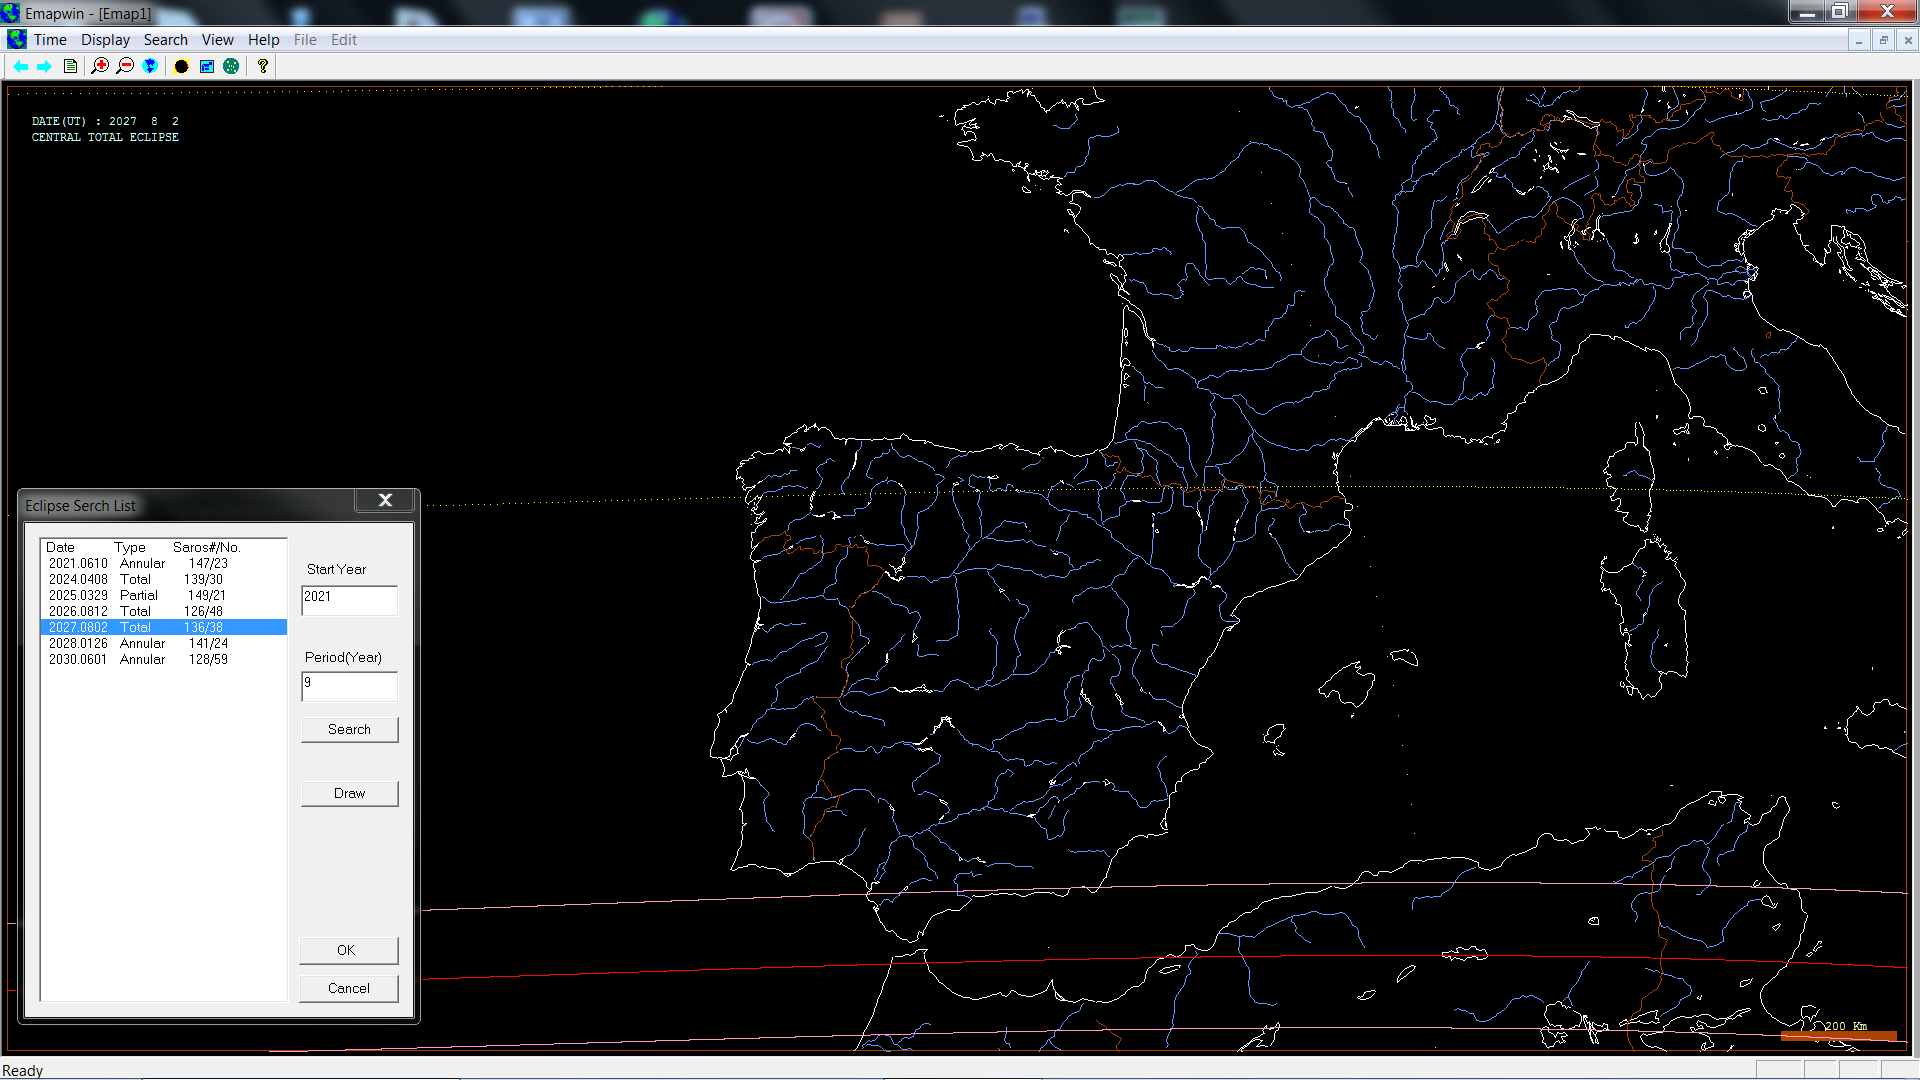Click the CENTRAL TOTAL ECLIPSE label
The image size is (1920, 1080).
click(x=105, y=137)
